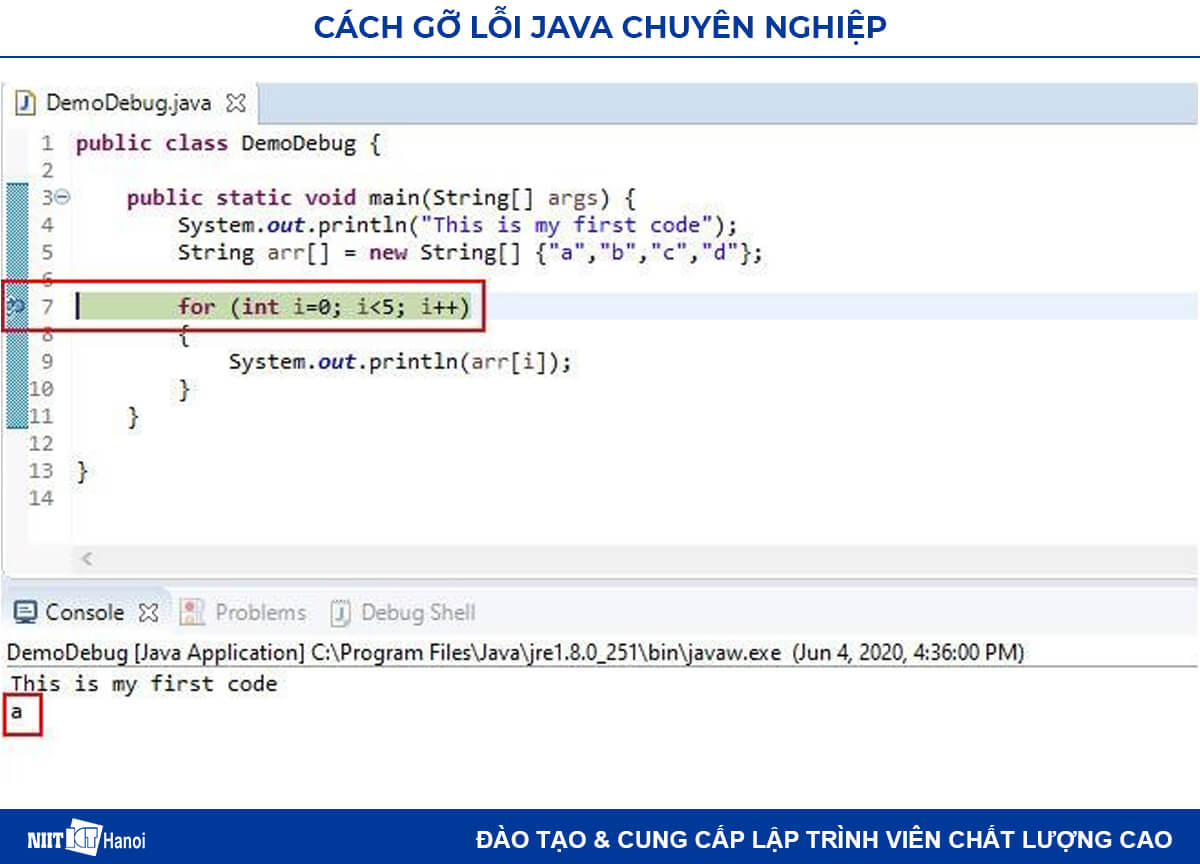This screenshot has height=864, width=1200.
Task: Close the Console view using its X
Action: tap(148, 612)
